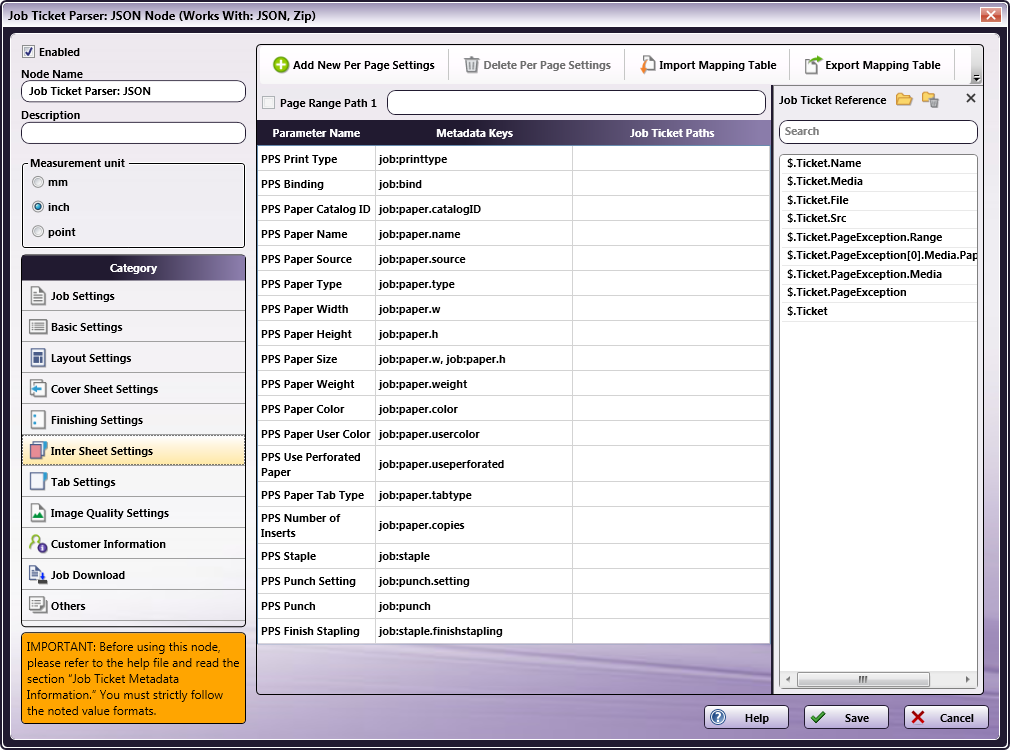Viewport: 1010px width, 750px height.
Task: Click the Tab Settings icon
Action: click(x=38, y=481)
